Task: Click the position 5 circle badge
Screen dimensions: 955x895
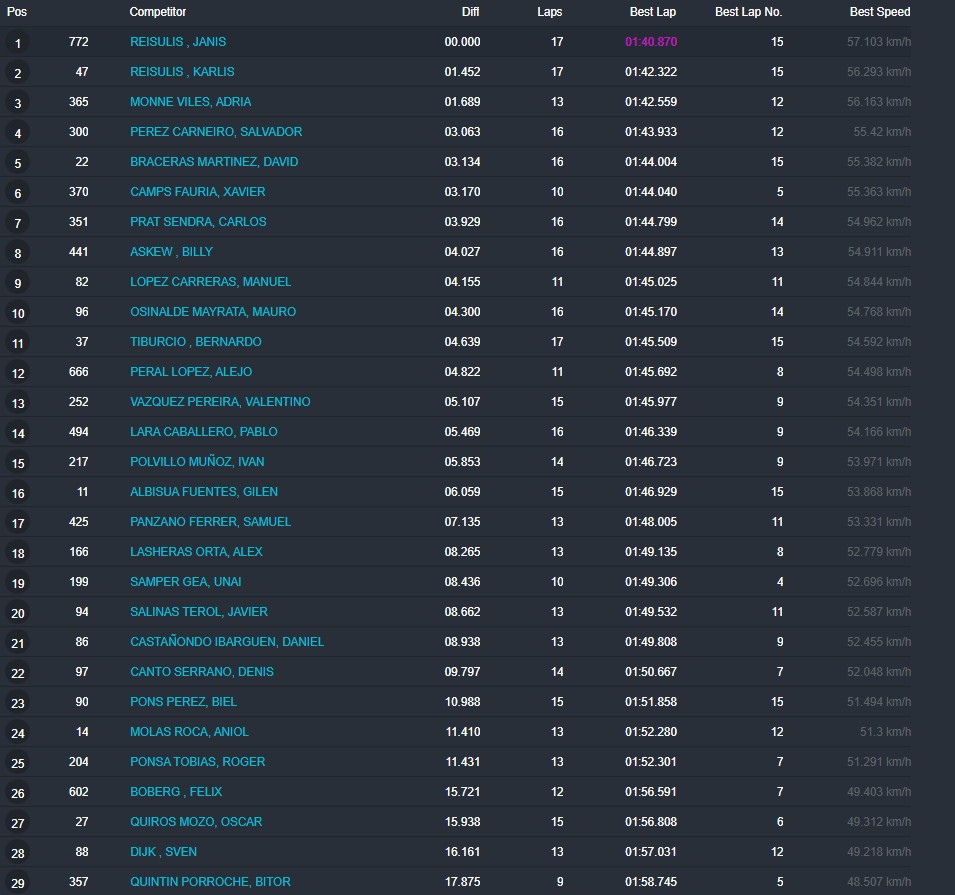Action: [x=17, y=163]
